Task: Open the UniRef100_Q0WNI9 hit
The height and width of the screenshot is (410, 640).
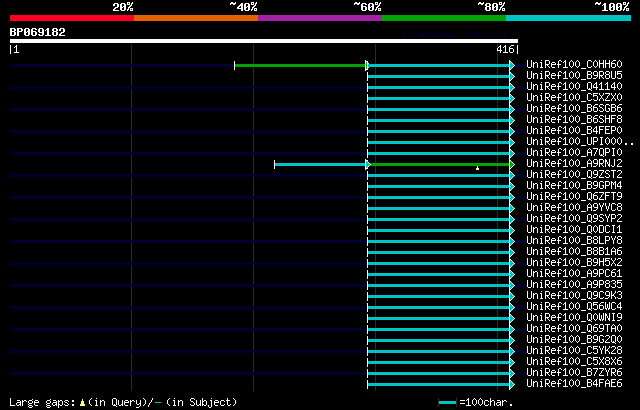Action: tap(574, 318)
